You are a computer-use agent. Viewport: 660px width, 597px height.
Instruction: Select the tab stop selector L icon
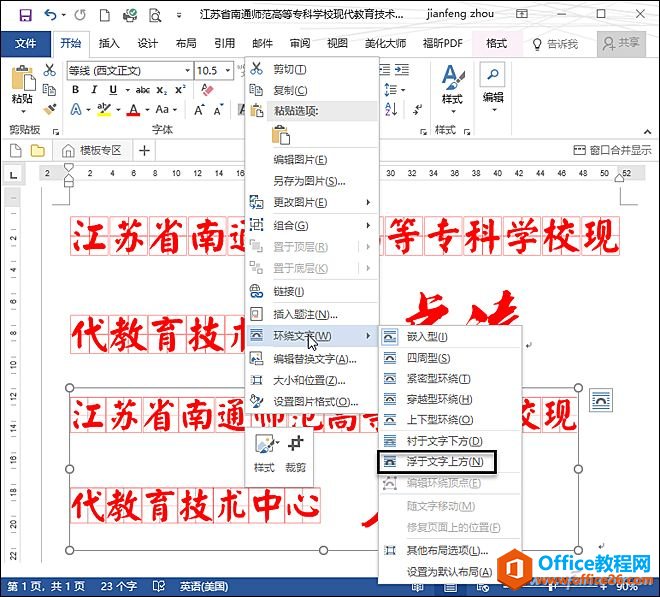tap(13, 174)
